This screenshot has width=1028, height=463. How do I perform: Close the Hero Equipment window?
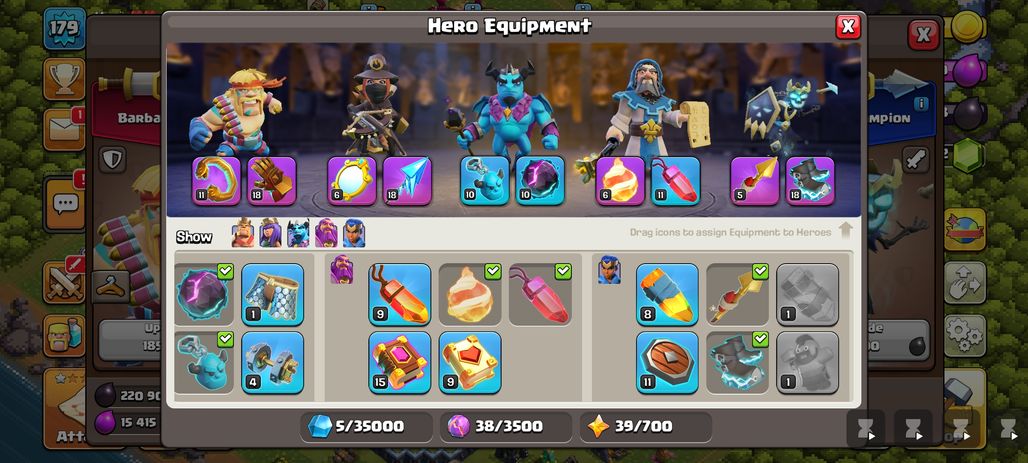[848, 26]
